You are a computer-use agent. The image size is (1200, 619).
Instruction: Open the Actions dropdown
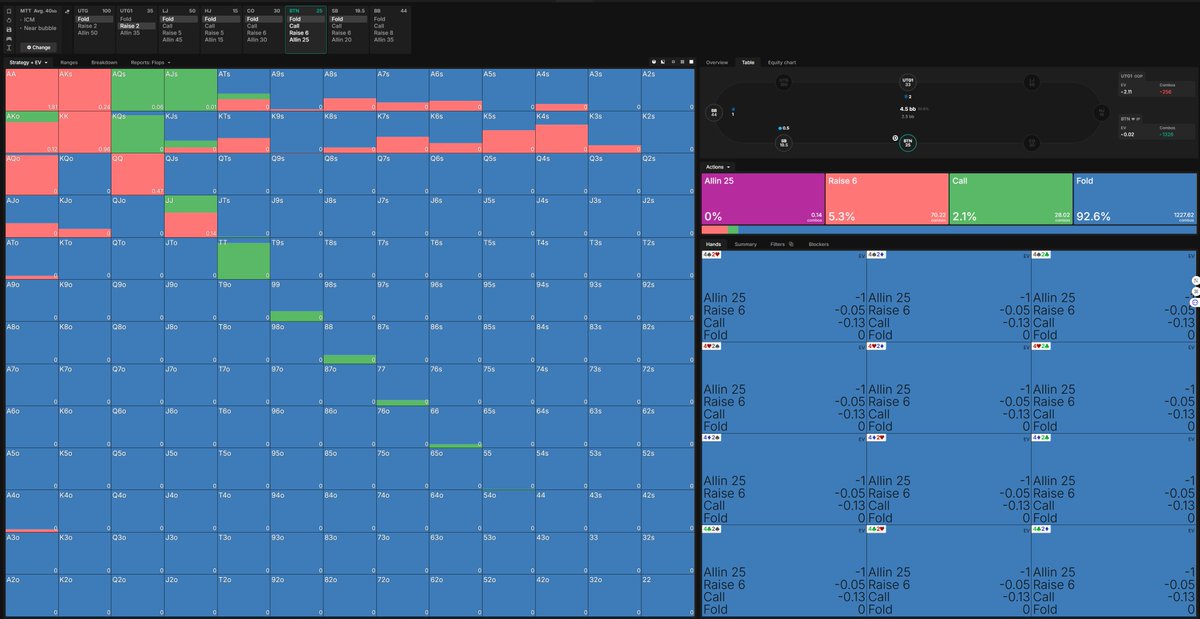click(x=718, y=167)
